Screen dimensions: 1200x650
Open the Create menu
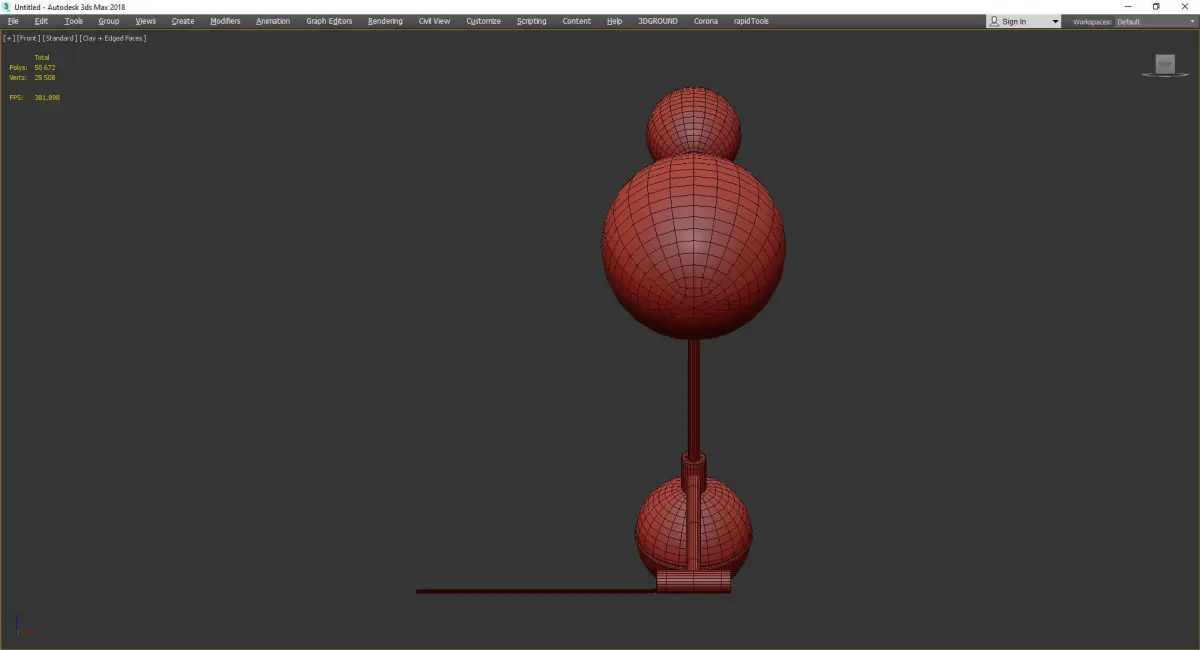[x=183, y=21]
